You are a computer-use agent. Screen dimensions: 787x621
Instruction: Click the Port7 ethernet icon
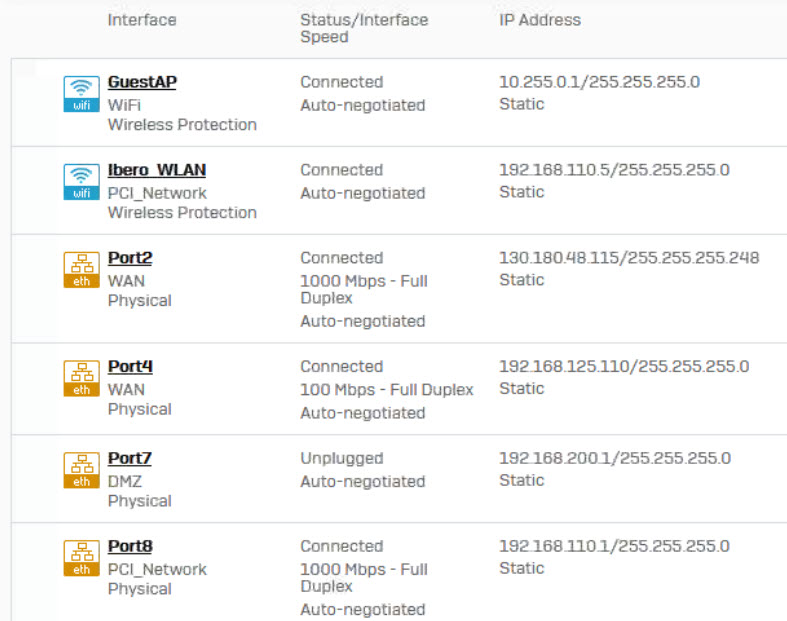coord(81,470)
